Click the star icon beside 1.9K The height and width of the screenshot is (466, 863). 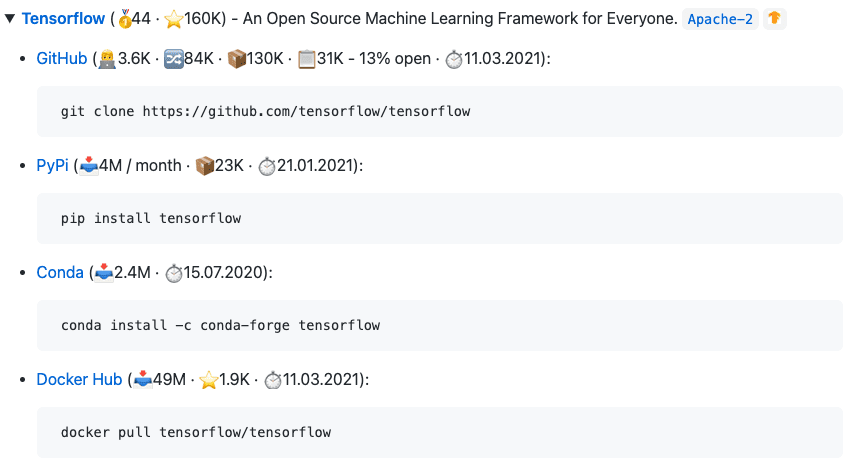click(x=209, y=380)
